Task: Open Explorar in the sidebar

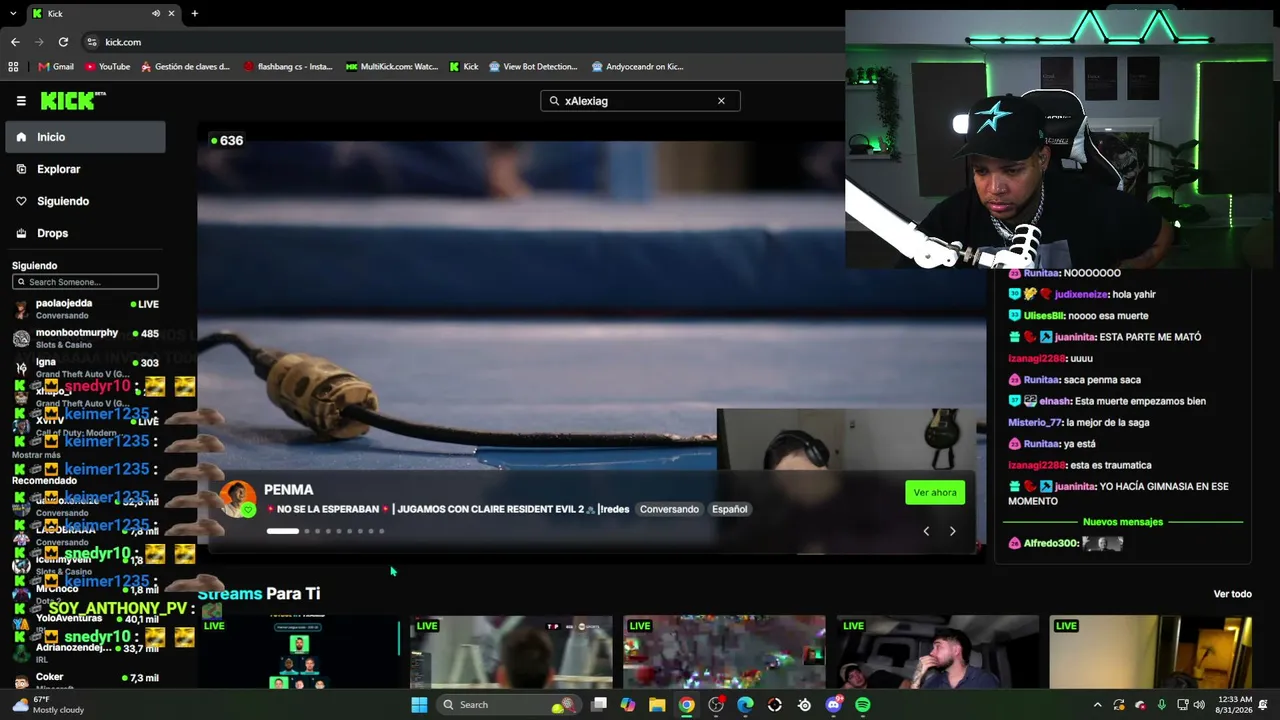Action: coord(85,169)
